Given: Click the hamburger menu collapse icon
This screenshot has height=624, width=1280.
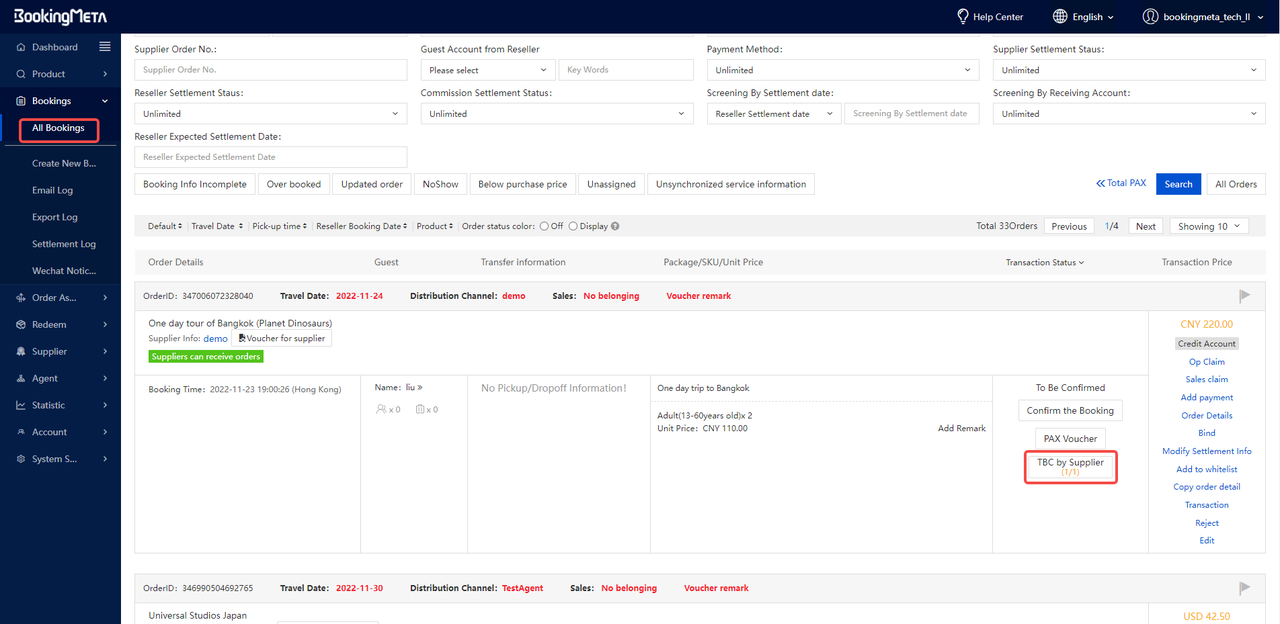Looking at the screenshot, I should pyautogui.click(x=105, y=47).
